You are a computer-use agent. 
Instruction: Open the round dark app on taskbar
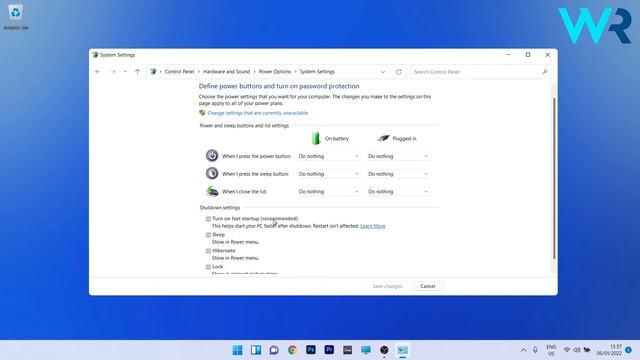coord(384,350)
